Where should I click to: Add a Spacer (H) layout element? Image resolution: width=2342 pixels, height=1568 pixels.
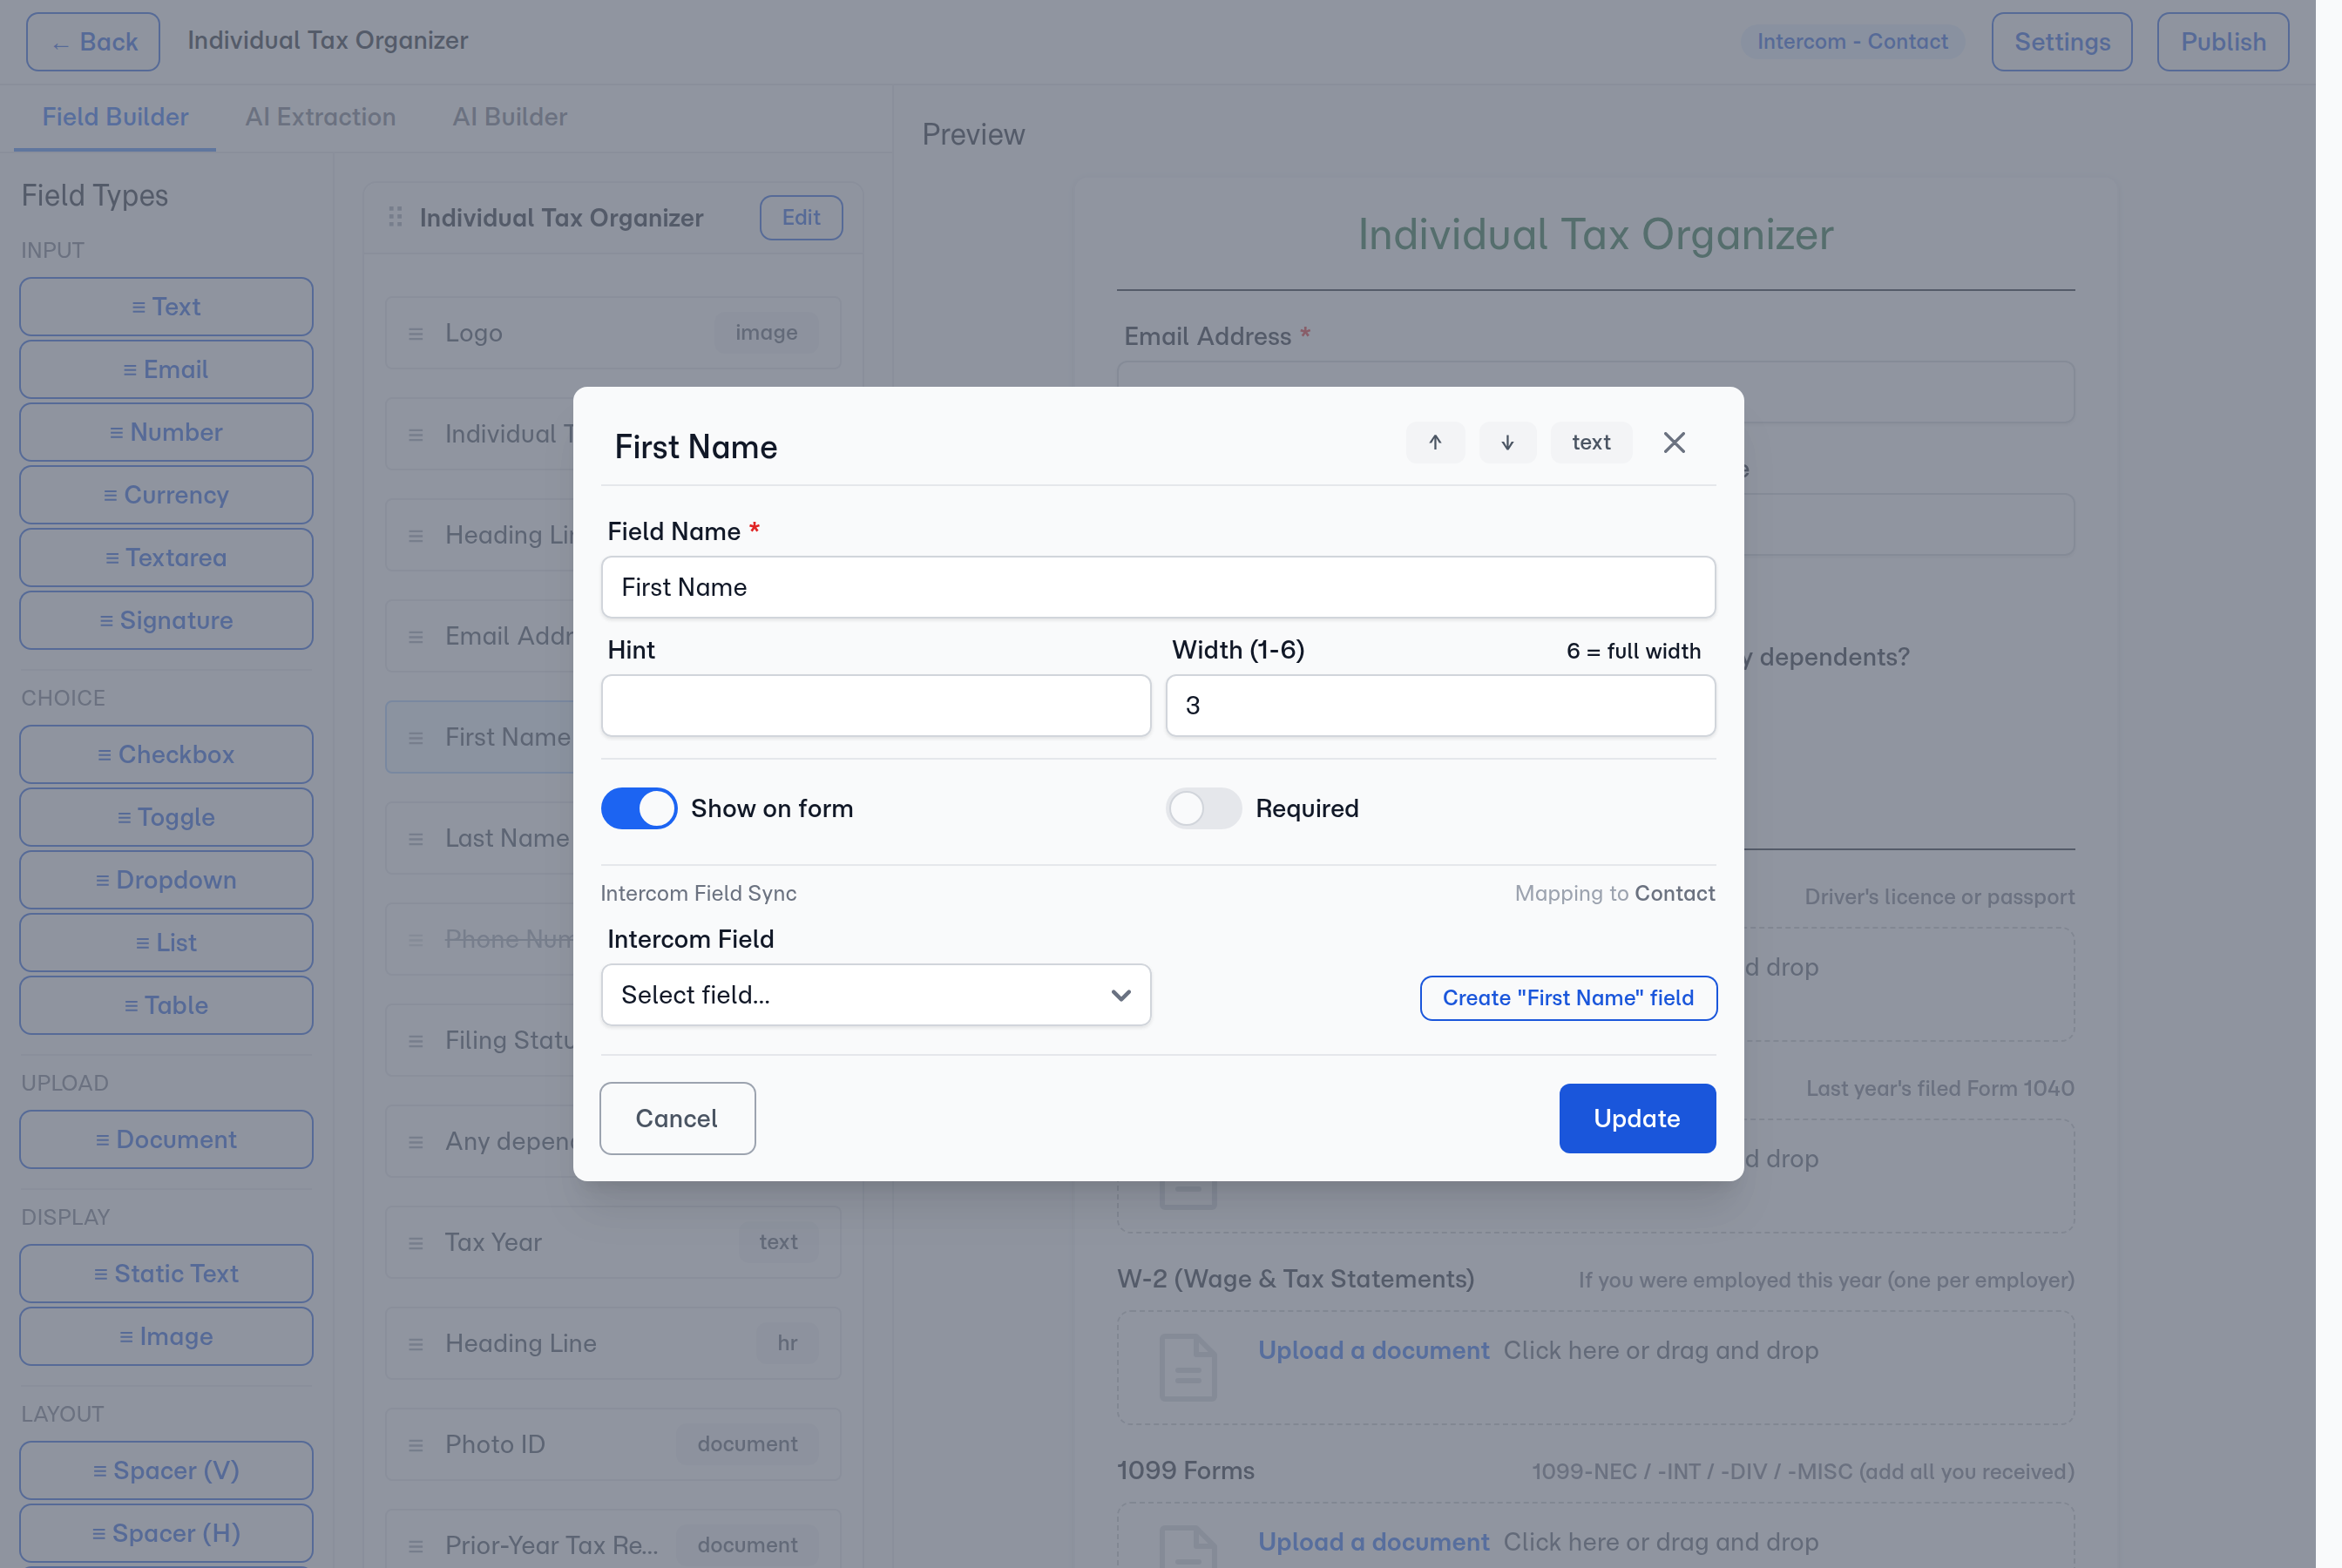pos(166,1534)
